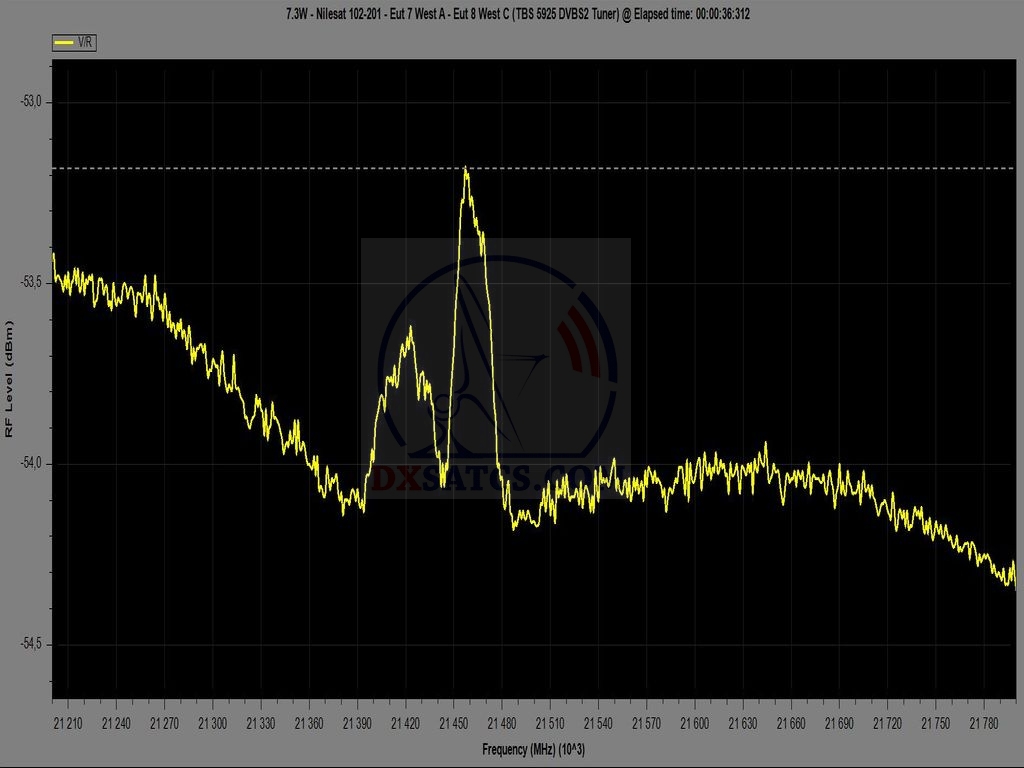Screen dimensions: 1024x768
Task: Click the 21 300 frequency tick label
Action: click(213, 723)
